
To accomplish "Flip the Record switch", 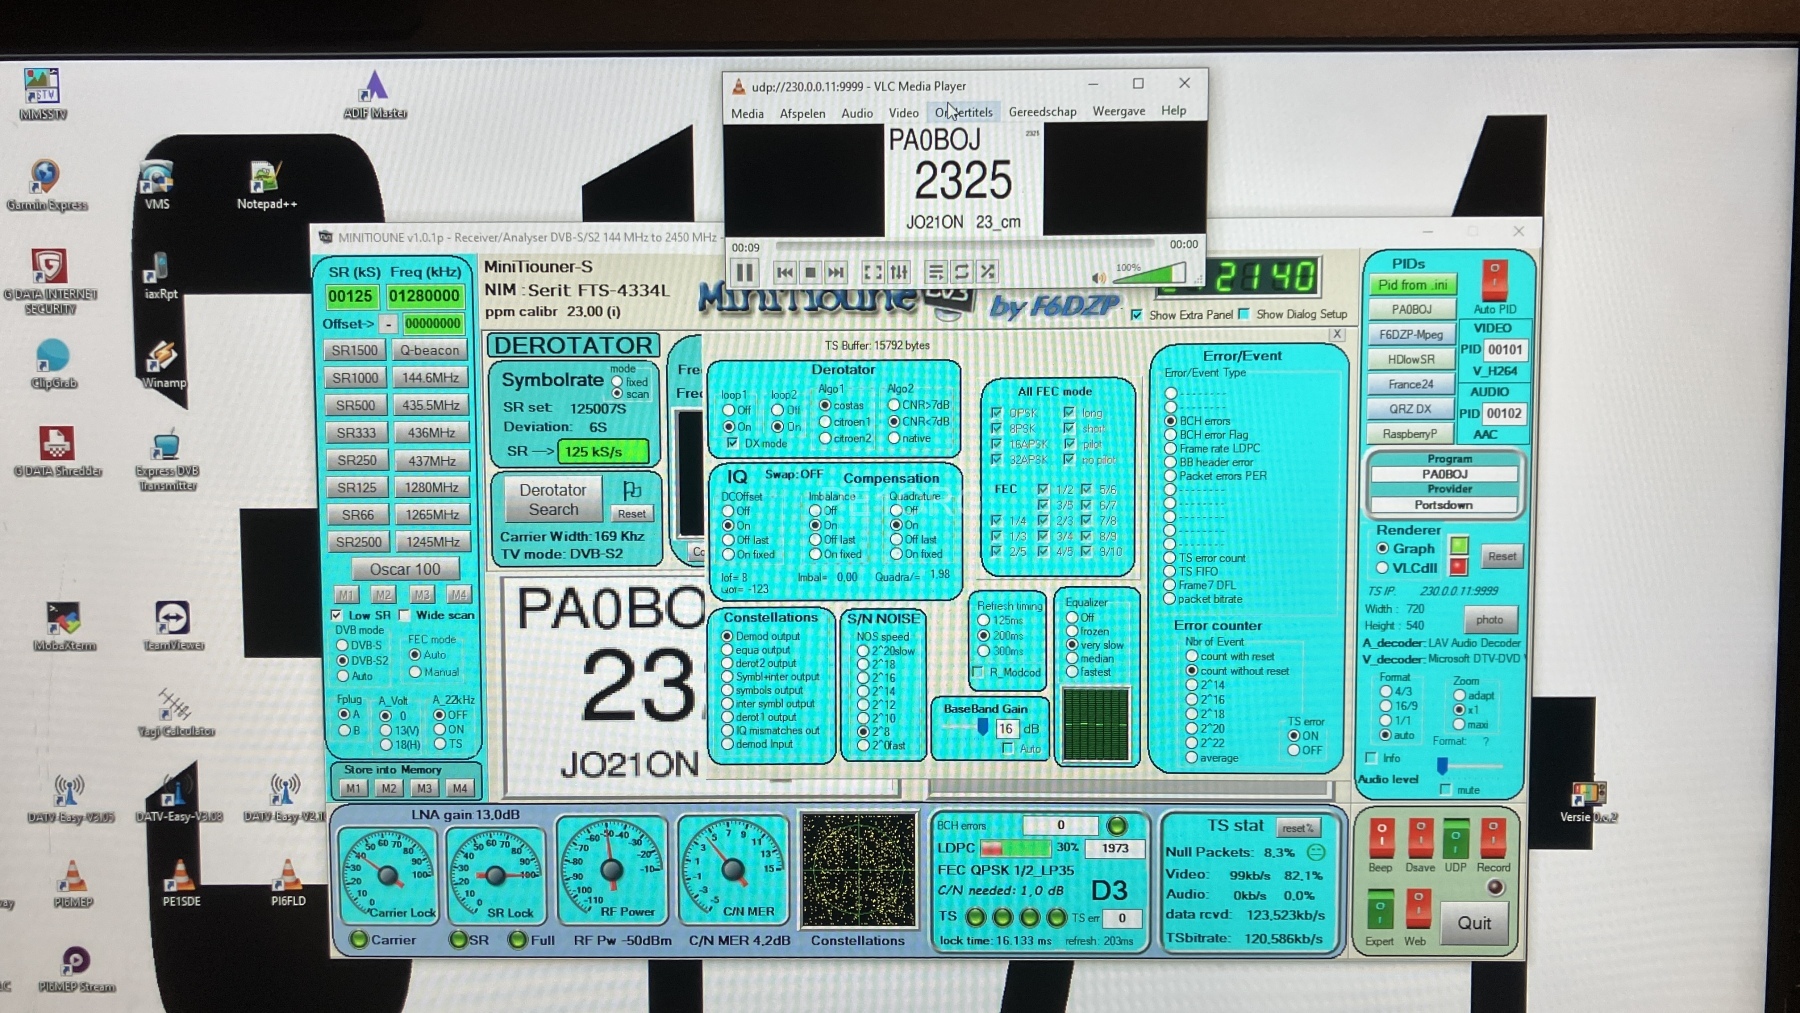I will tap(1492, 838).
